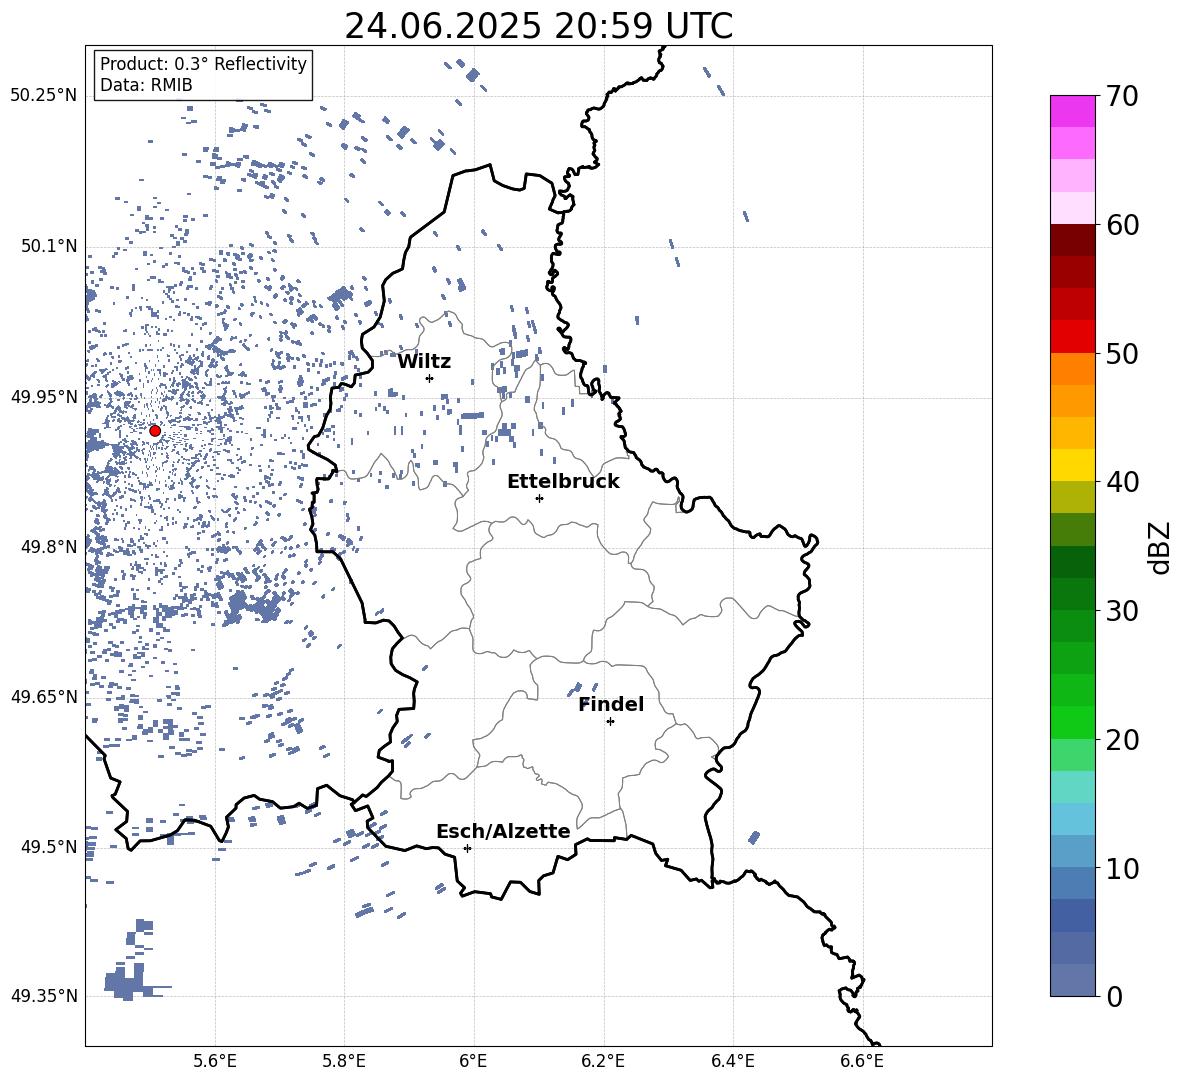Screen dimensions: 1184x1081
Task: Click the bright green swatch above 20
Action: (1073, 722)
